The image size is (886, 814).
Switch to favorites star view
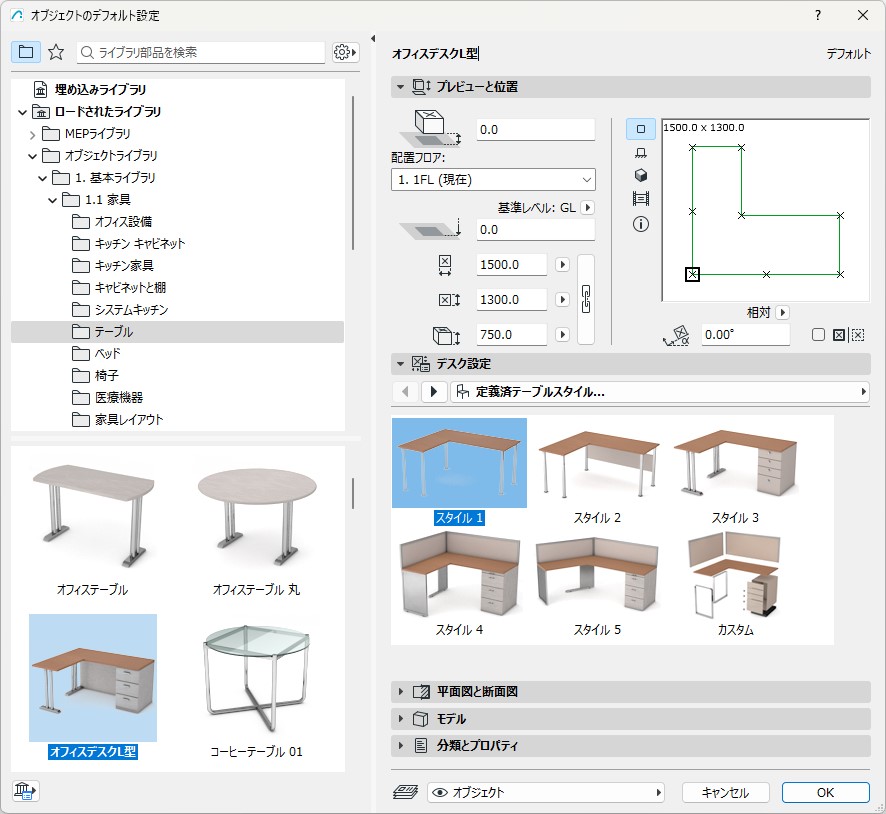[56, 52]
